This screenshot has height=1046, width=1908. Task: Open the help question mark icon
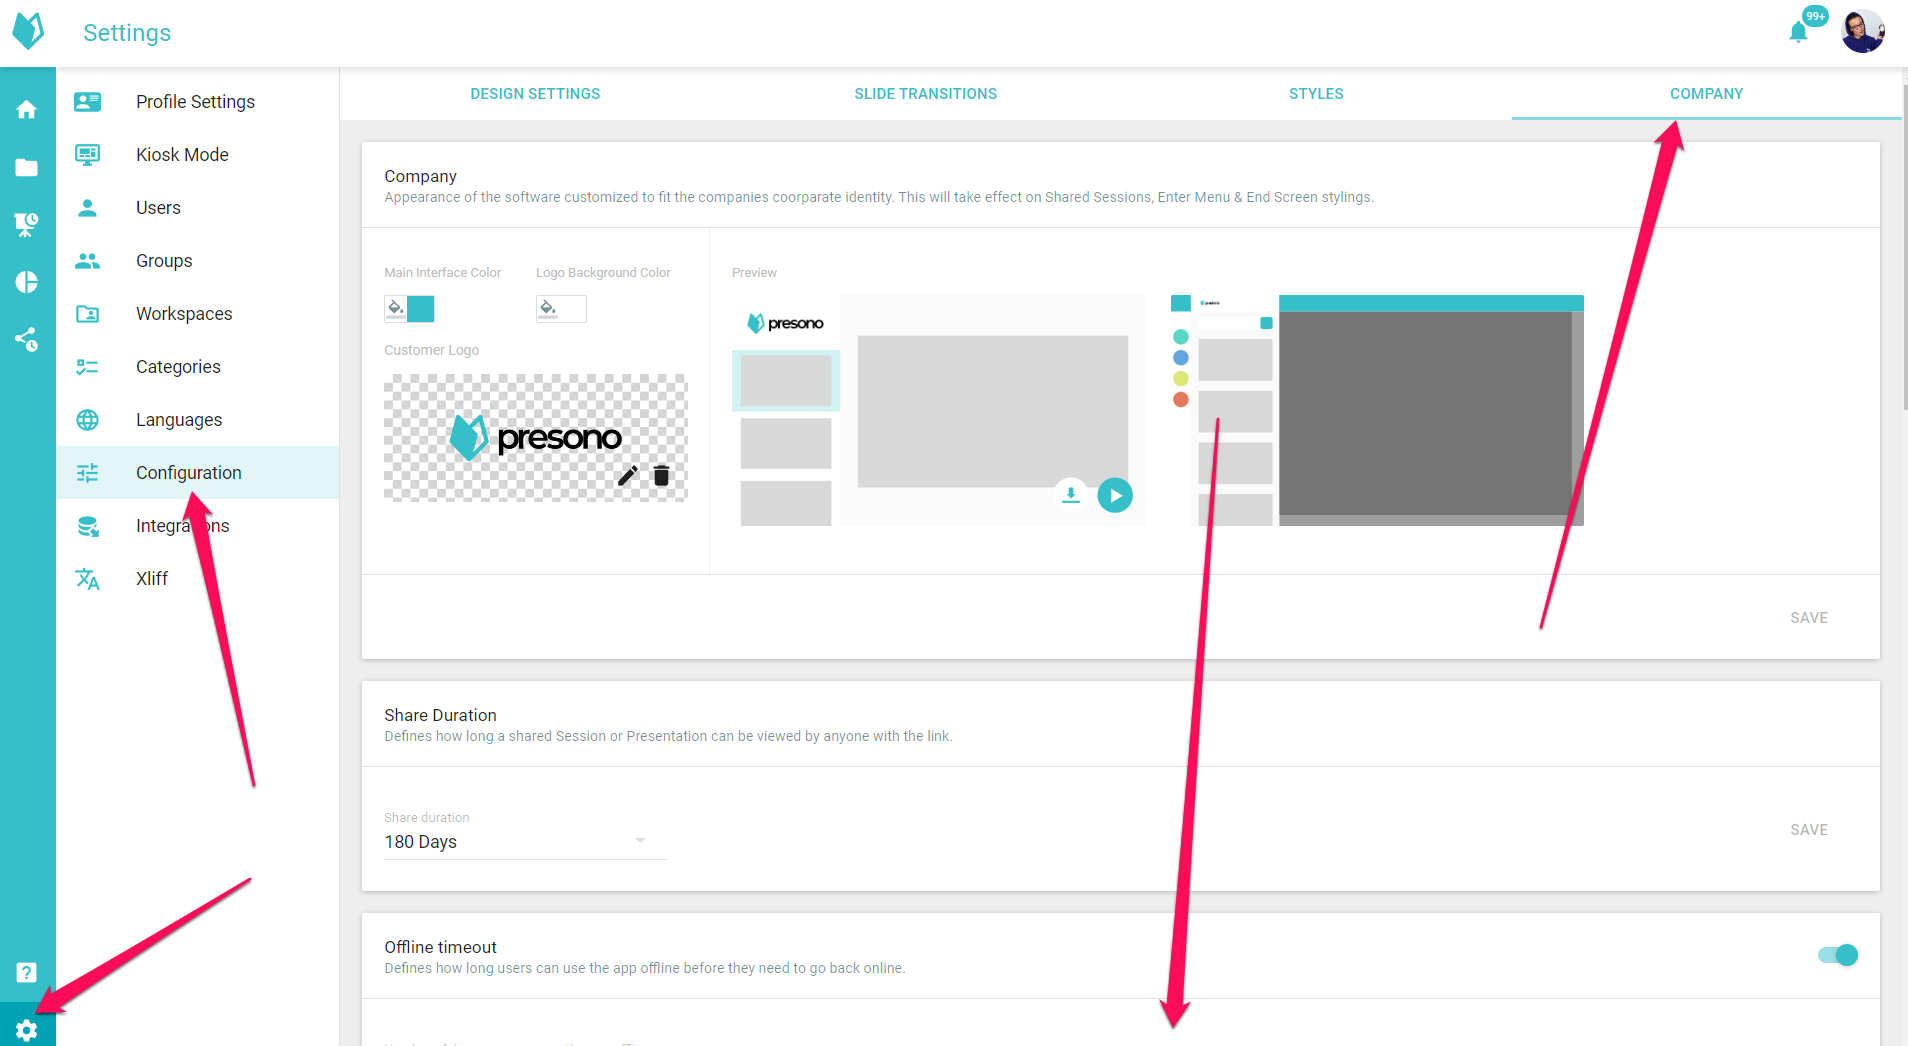[x=27, y=972]
